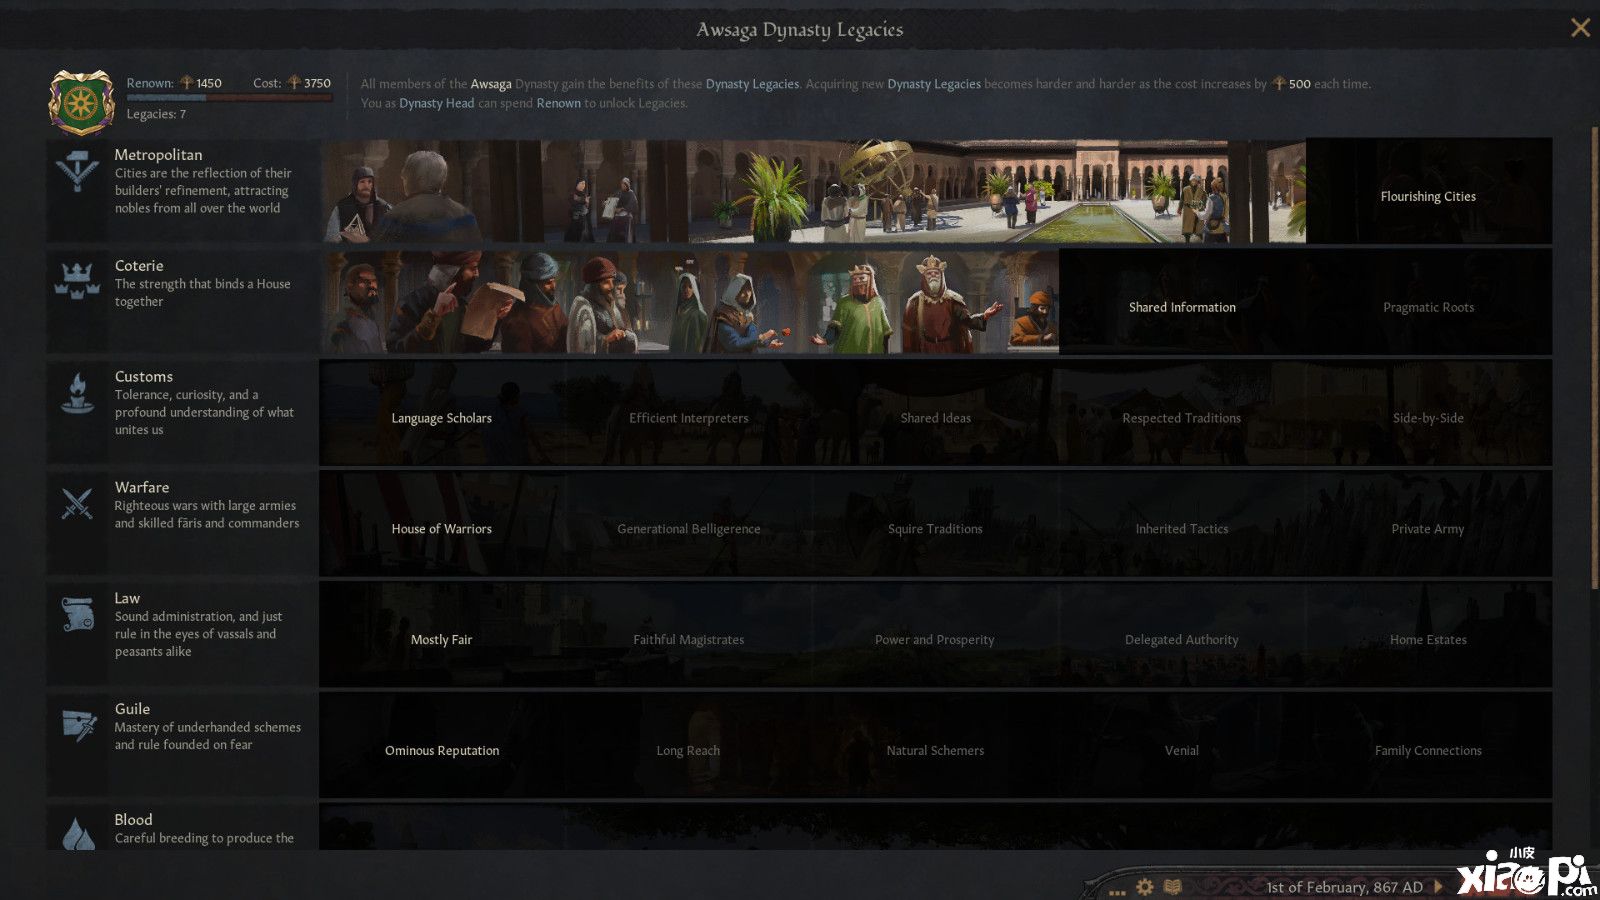Click the "Metropolitan" track title
This screenshot has height=900, width=1600.
point(158,155)
